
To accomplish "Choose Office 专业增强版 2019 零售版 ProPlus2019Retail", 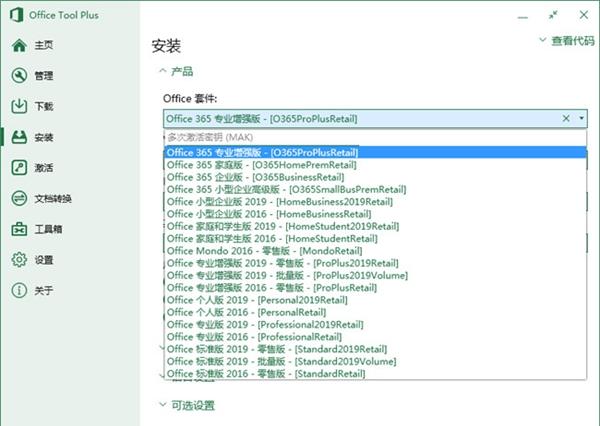I will (375, 263).
